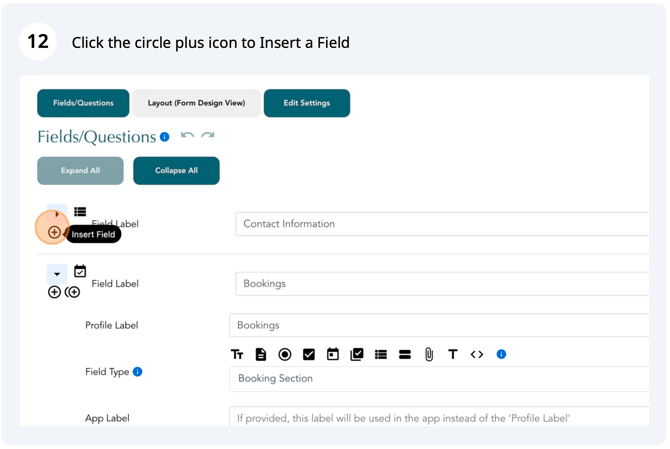The image size is (670, 449).
Task: Switch to Layout (Form Design View) tab
Action: tap(196, 103)
